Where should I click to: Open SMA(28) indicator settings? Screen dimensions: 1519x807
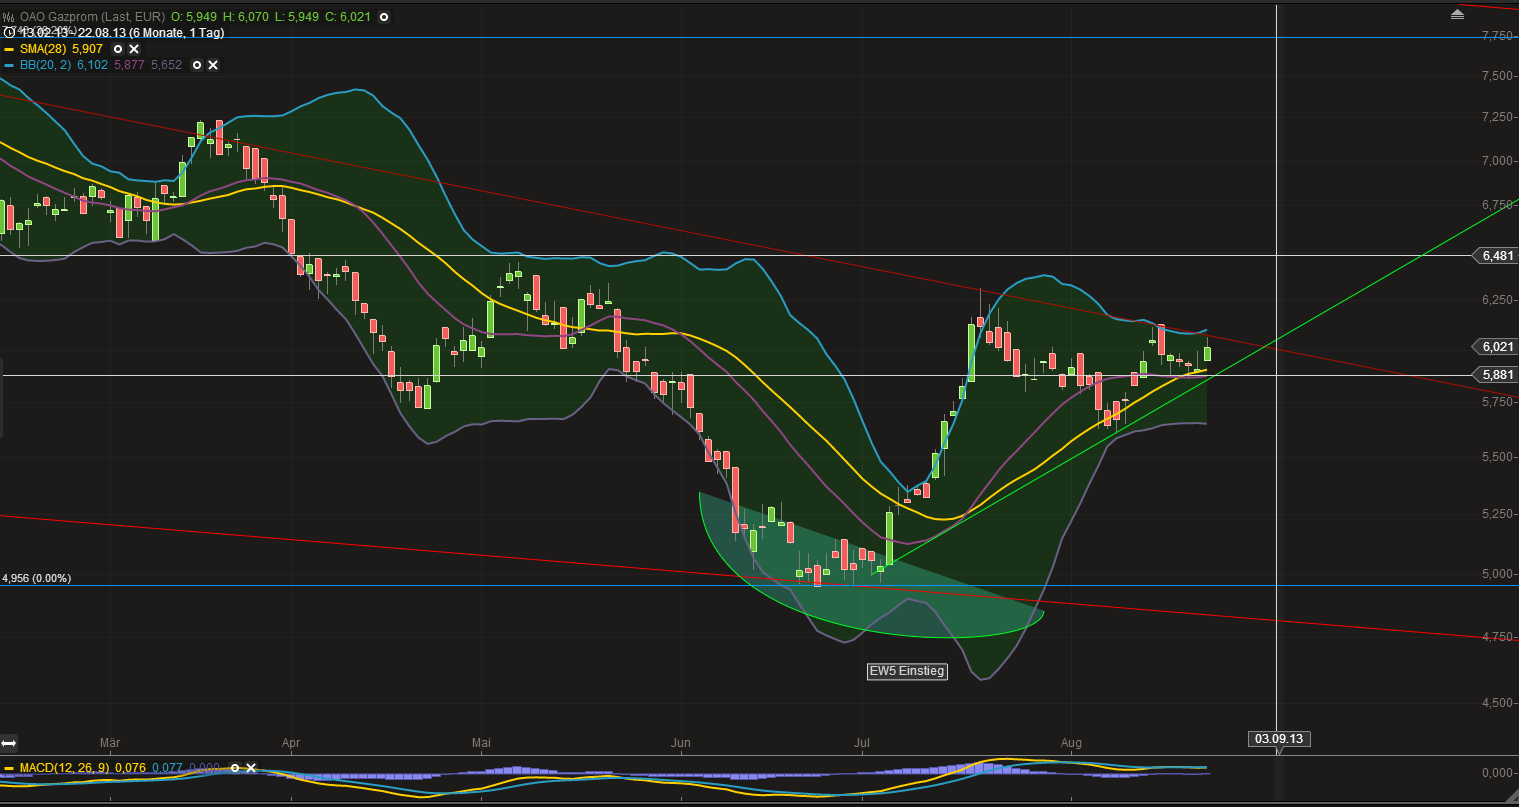click(118, 48)
